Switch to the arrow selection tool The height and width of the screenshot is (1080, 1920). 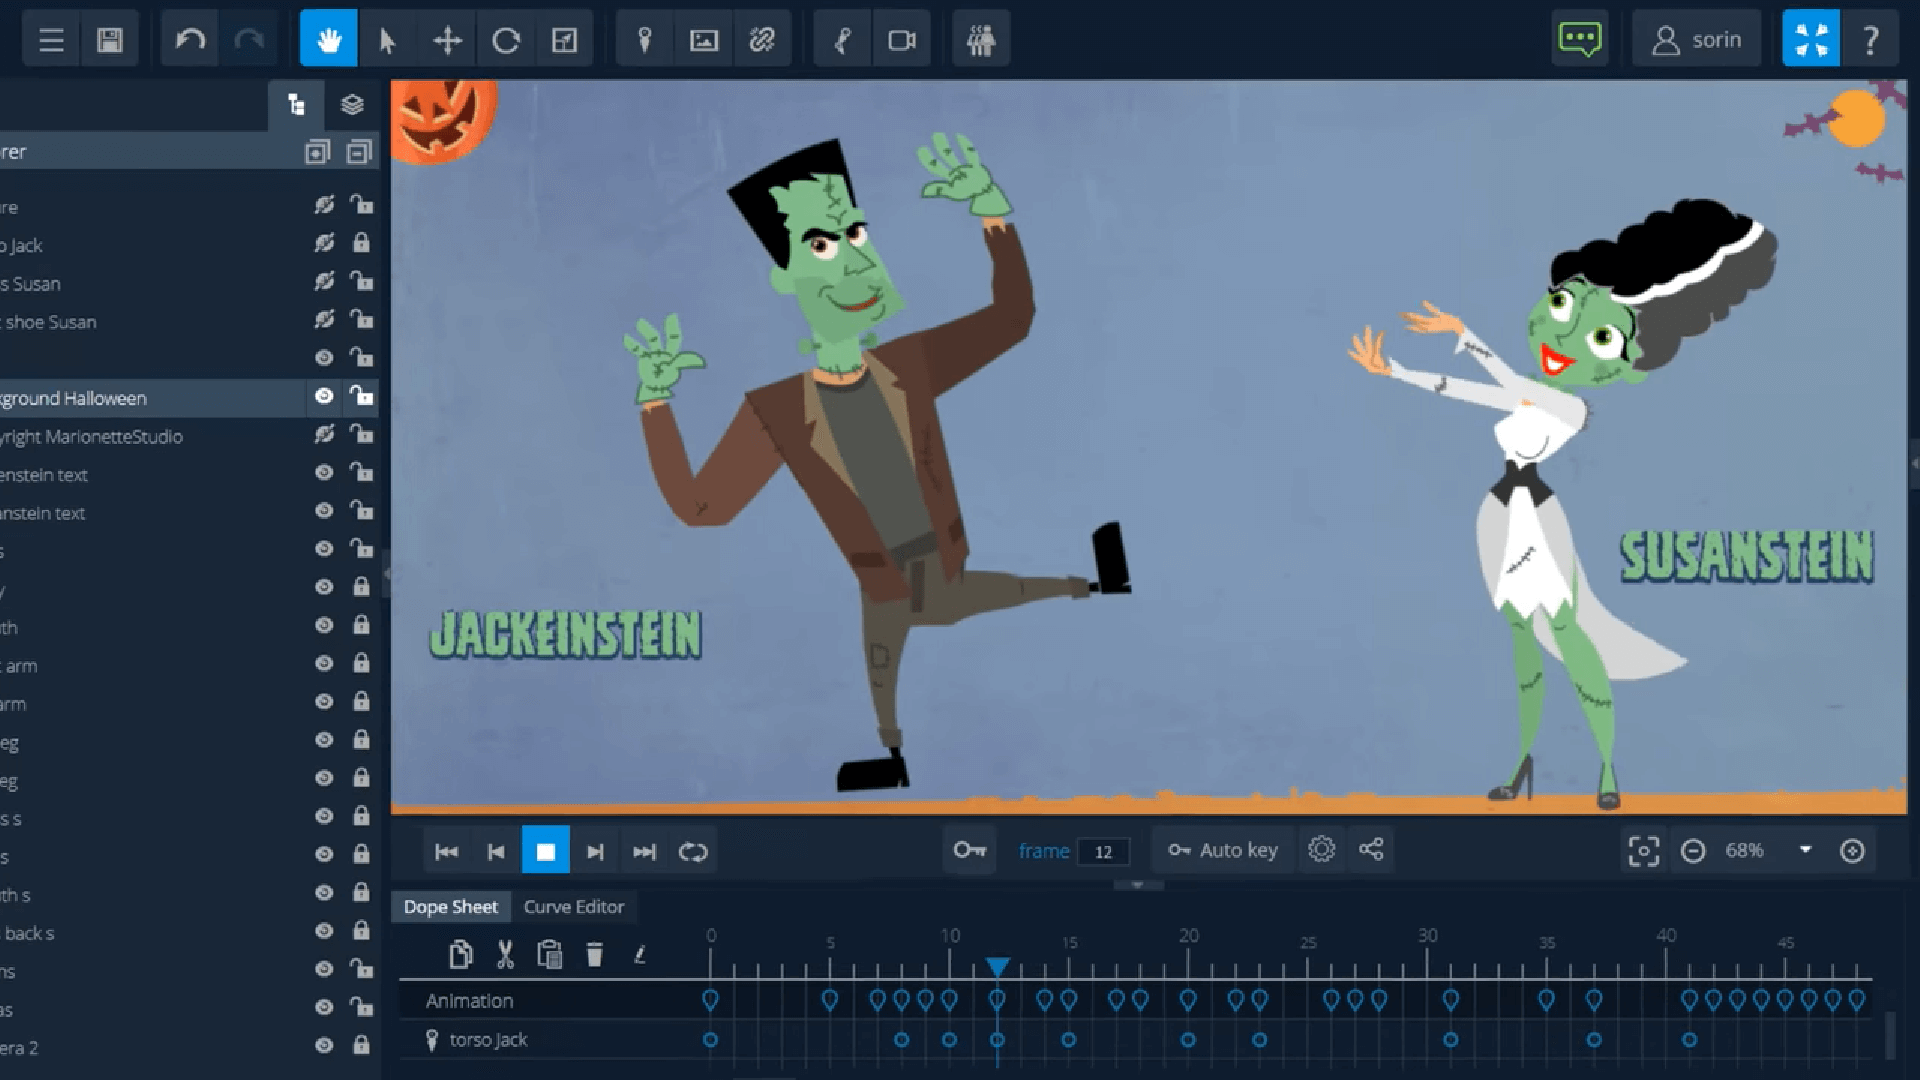coord(387,38)
